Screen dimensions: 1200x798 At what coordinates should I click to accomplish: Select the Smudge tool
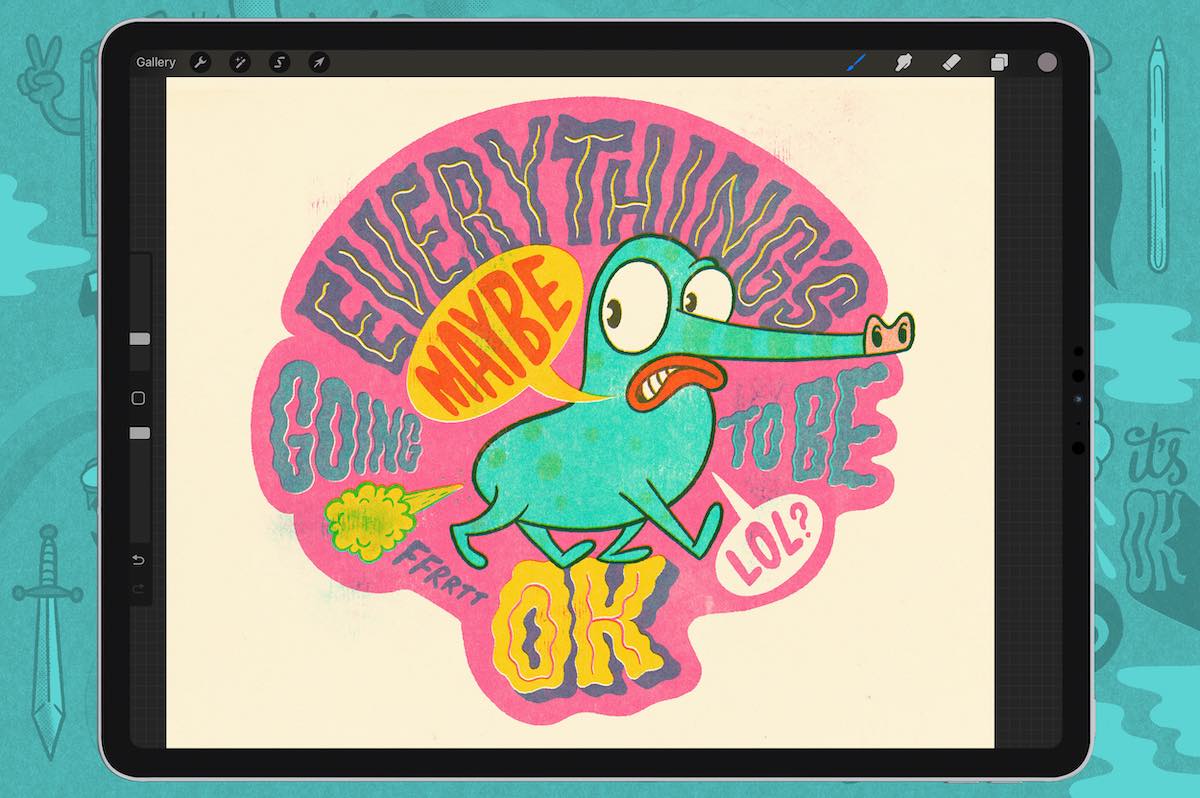click(902, 62)
